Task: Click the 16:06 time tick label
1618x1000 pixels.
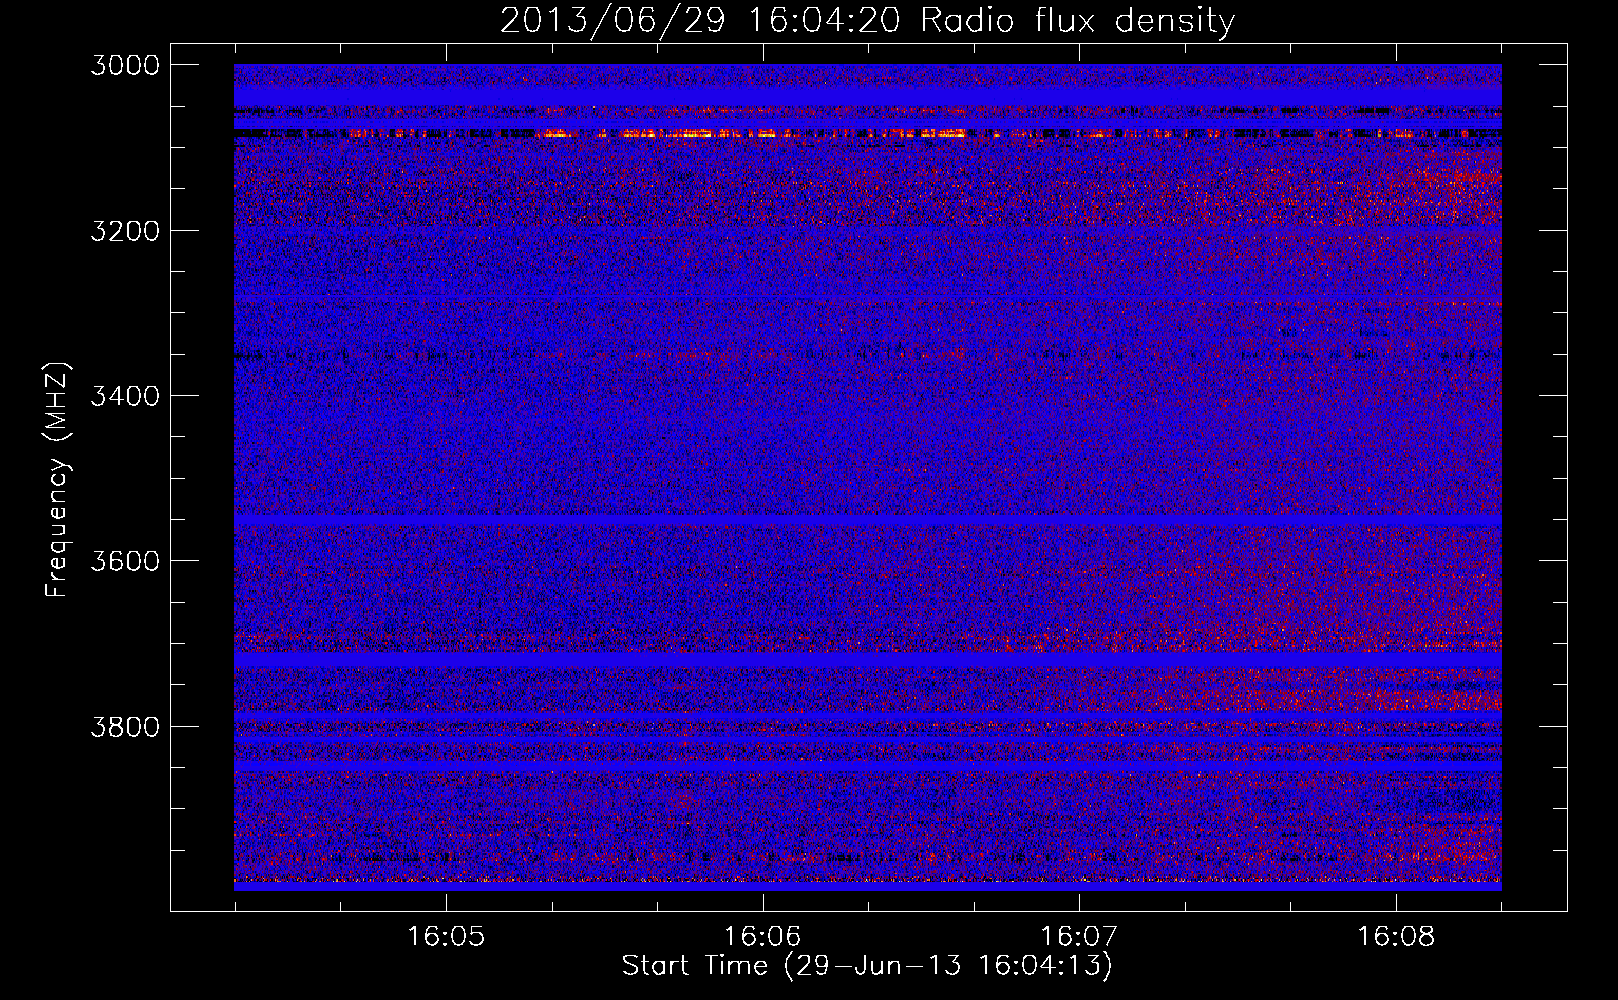Action: [x=763, y=936]
